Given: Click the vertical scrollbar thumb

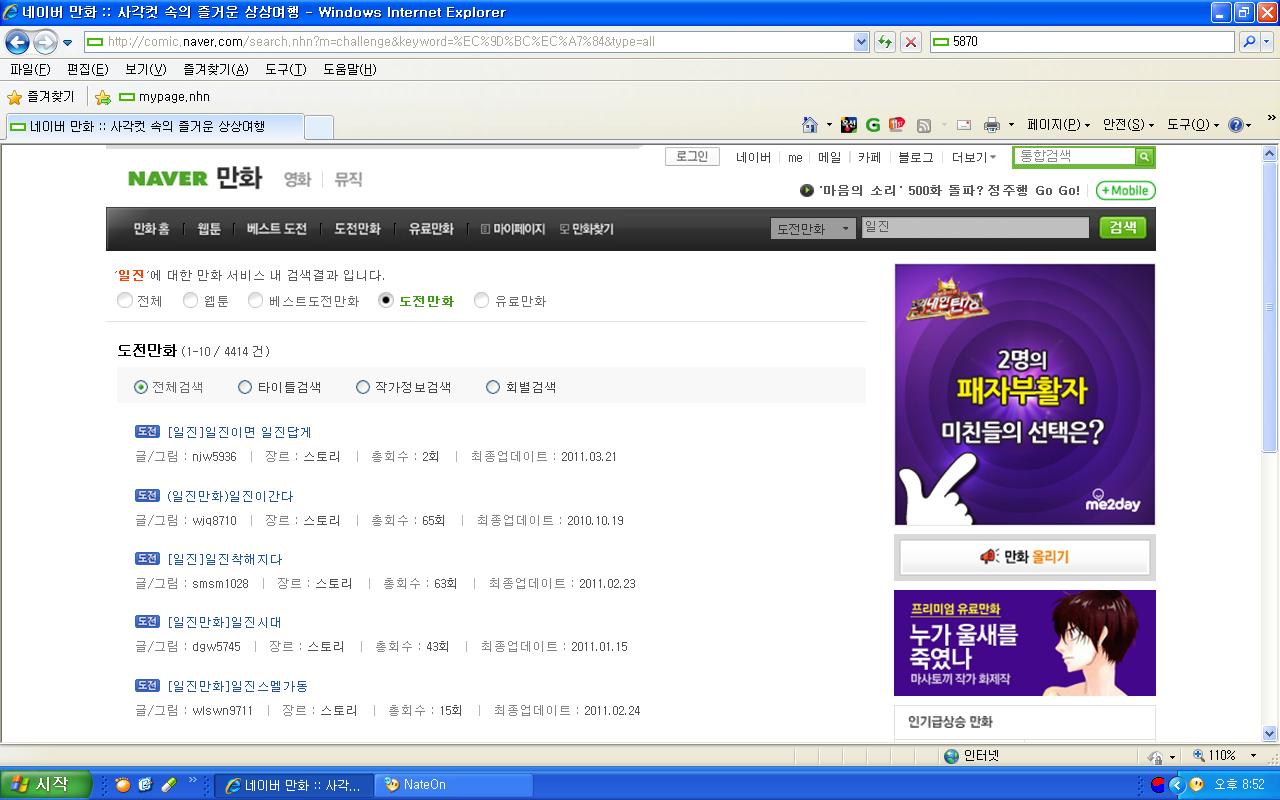Looking at the screenshot, I should [1270, 309].
